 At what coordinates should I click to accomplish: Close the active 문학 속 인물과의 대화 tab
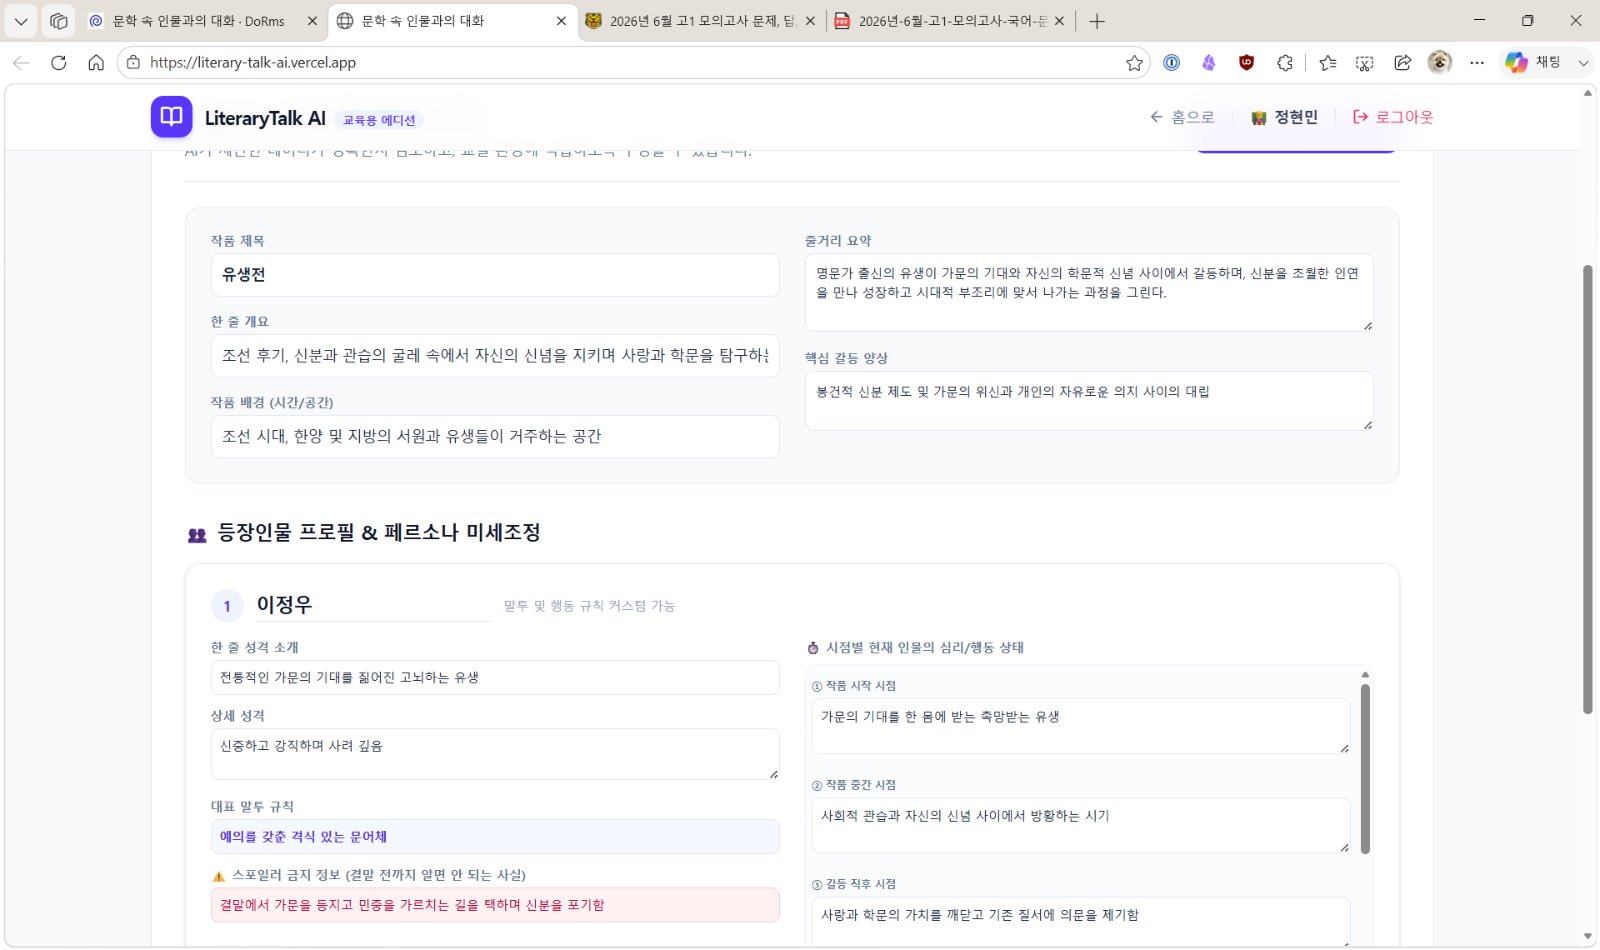561,21
